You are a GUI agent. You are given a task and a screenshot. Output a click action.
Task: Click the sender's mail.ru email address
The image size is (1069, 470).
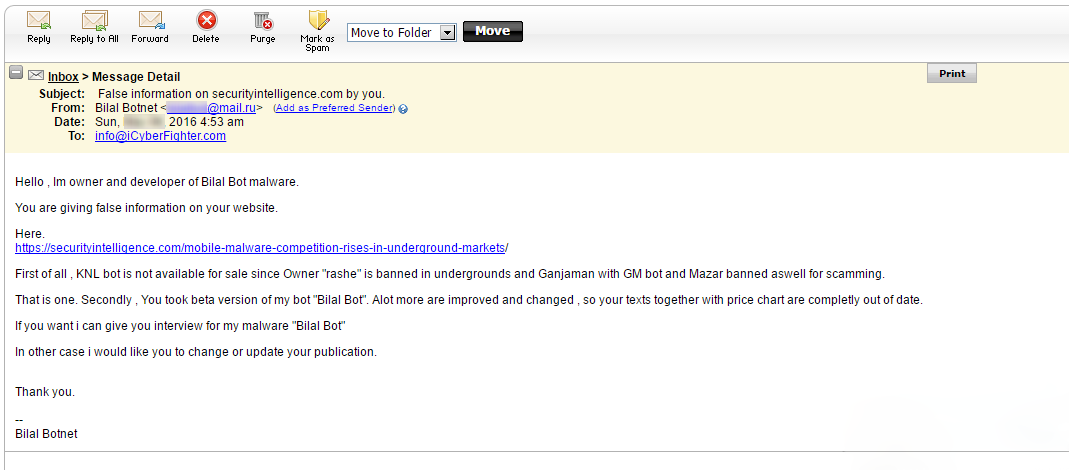click(211, 108)
